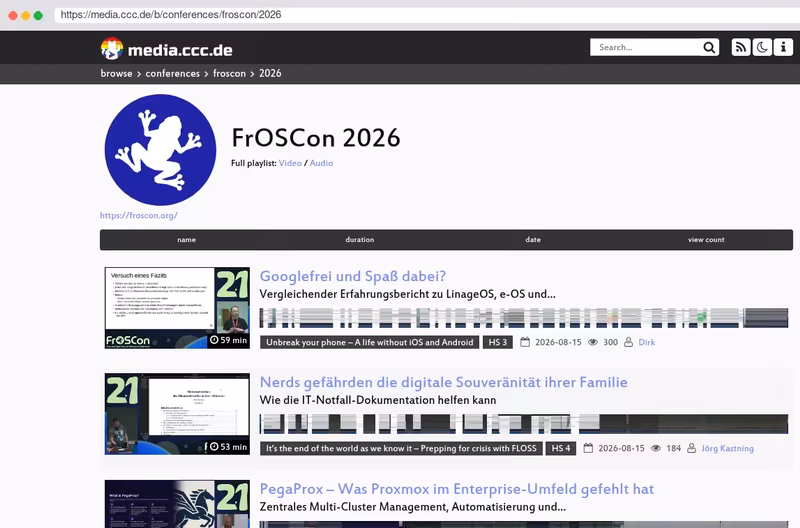Open speaker Dirk's page

coord(646,342)
